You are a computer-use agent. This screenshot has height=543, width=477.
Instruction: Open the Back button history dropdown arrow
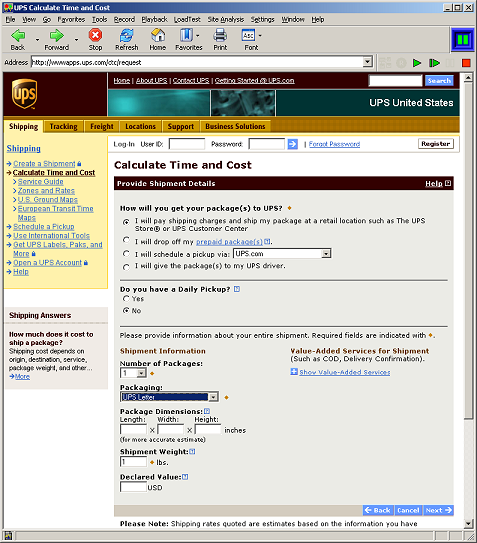point(37,39)
